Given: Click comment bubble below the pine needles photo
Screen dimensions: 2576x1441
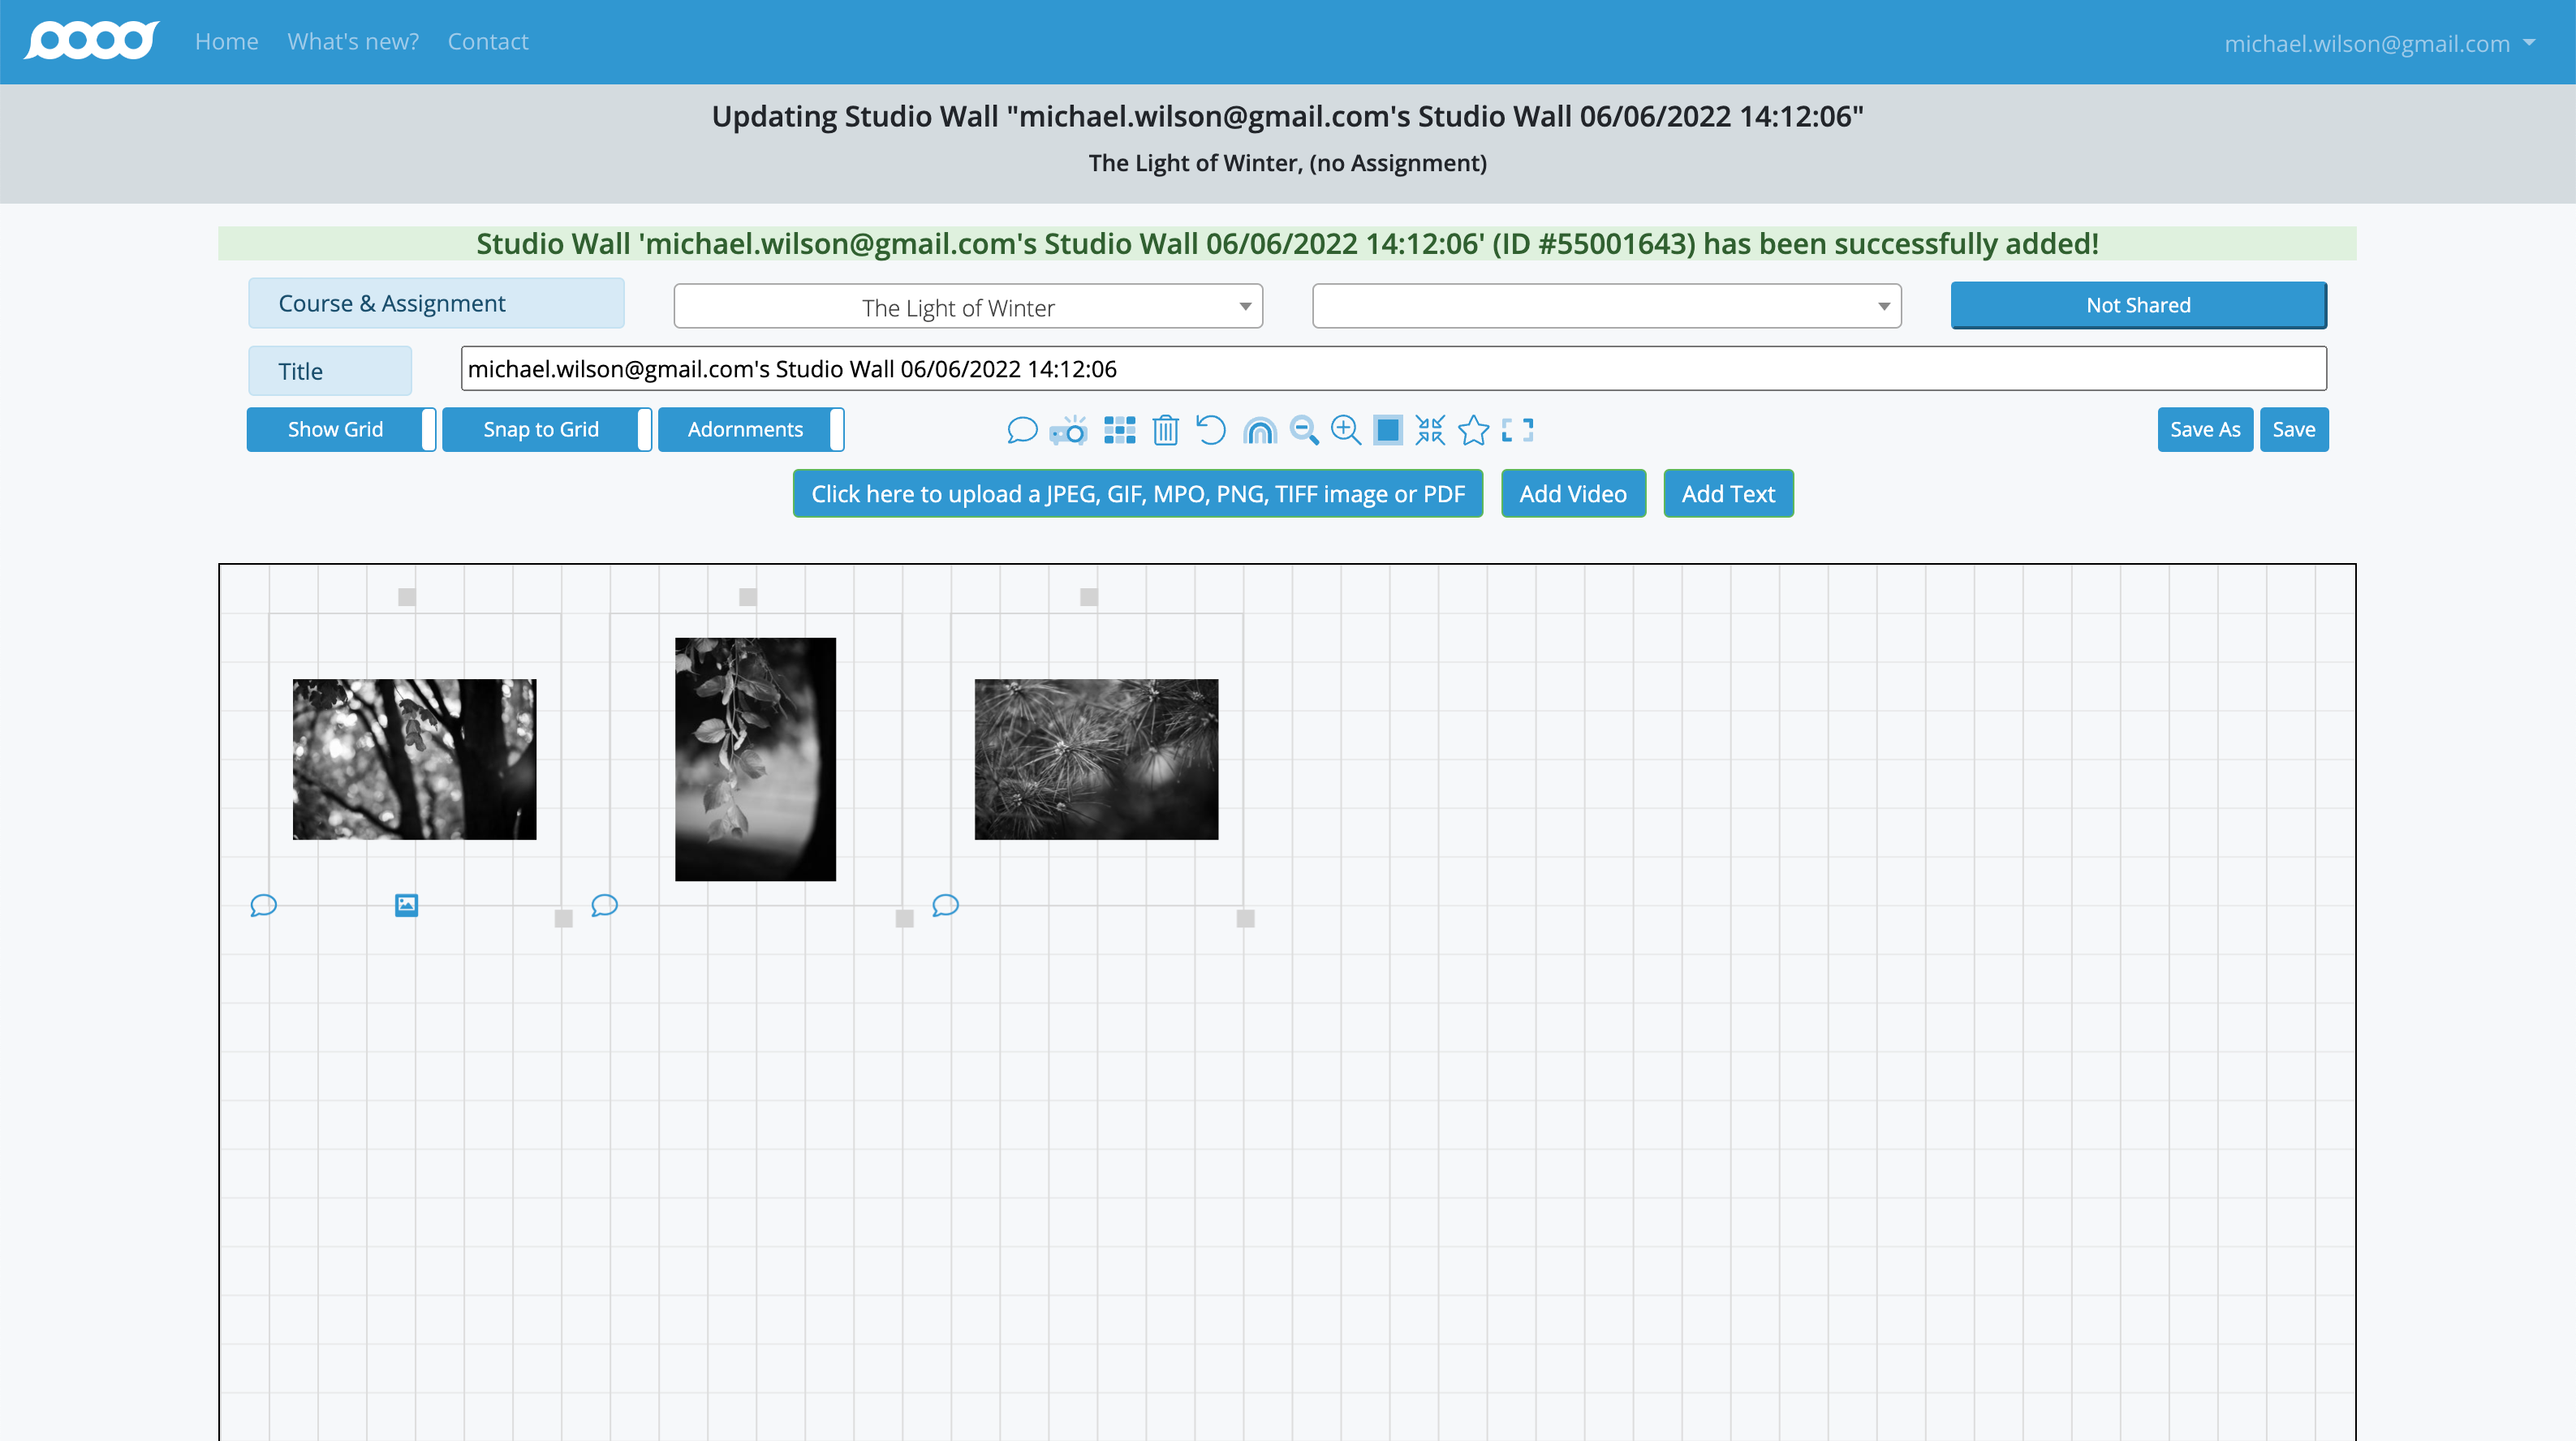Looking at the screenshot, I should [x=945, y=905].
